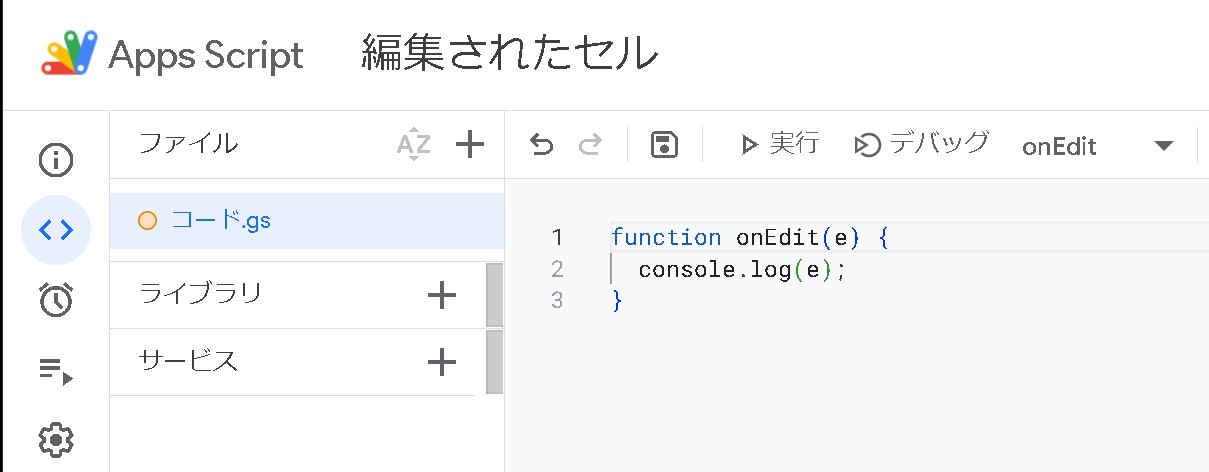Run the script with 実行 button
1209x472 pixels.
point(779,144)
